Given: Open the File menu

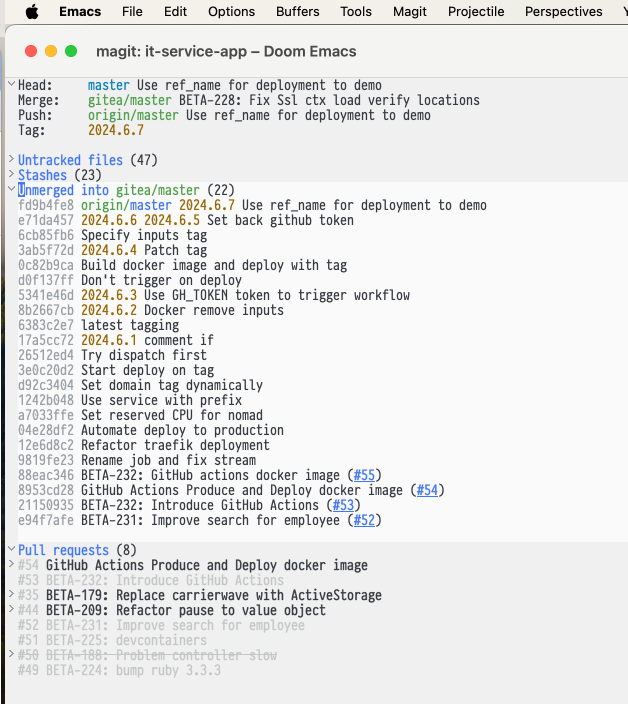Looking at the screenshot, I should (132, 12).
